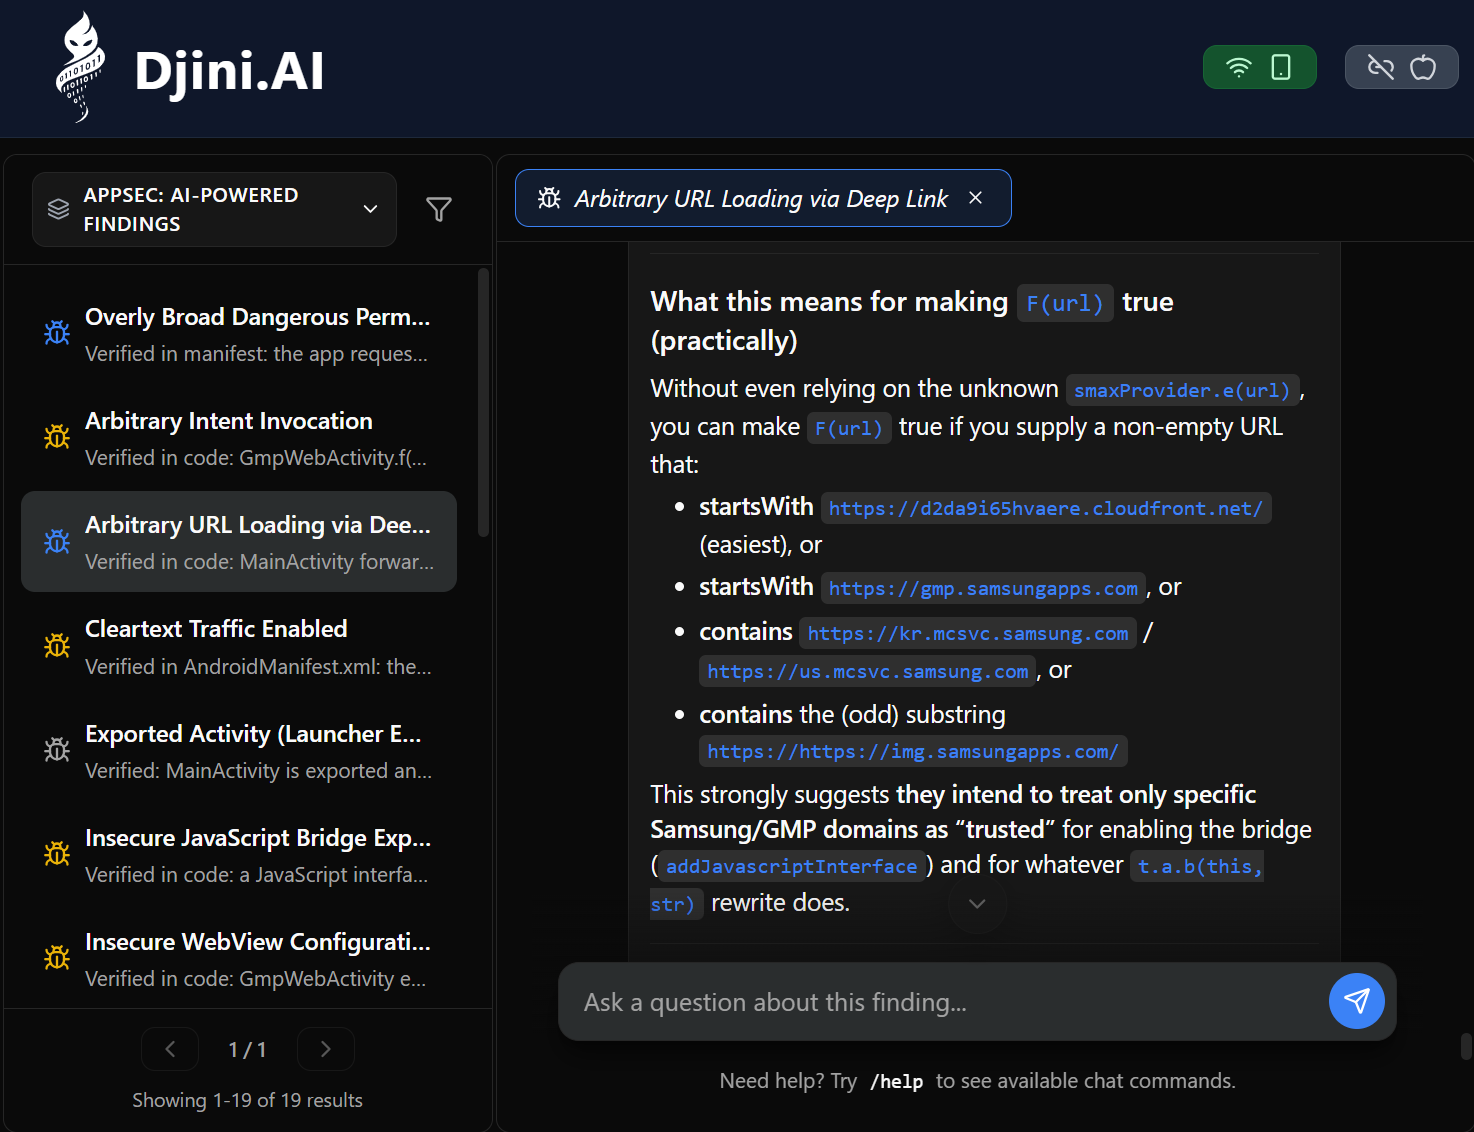The height and width of the screenshot is (1132, 1474).
Task: Click bug icon beside Exported Activity finding
Action: click(x=57, y=750)
